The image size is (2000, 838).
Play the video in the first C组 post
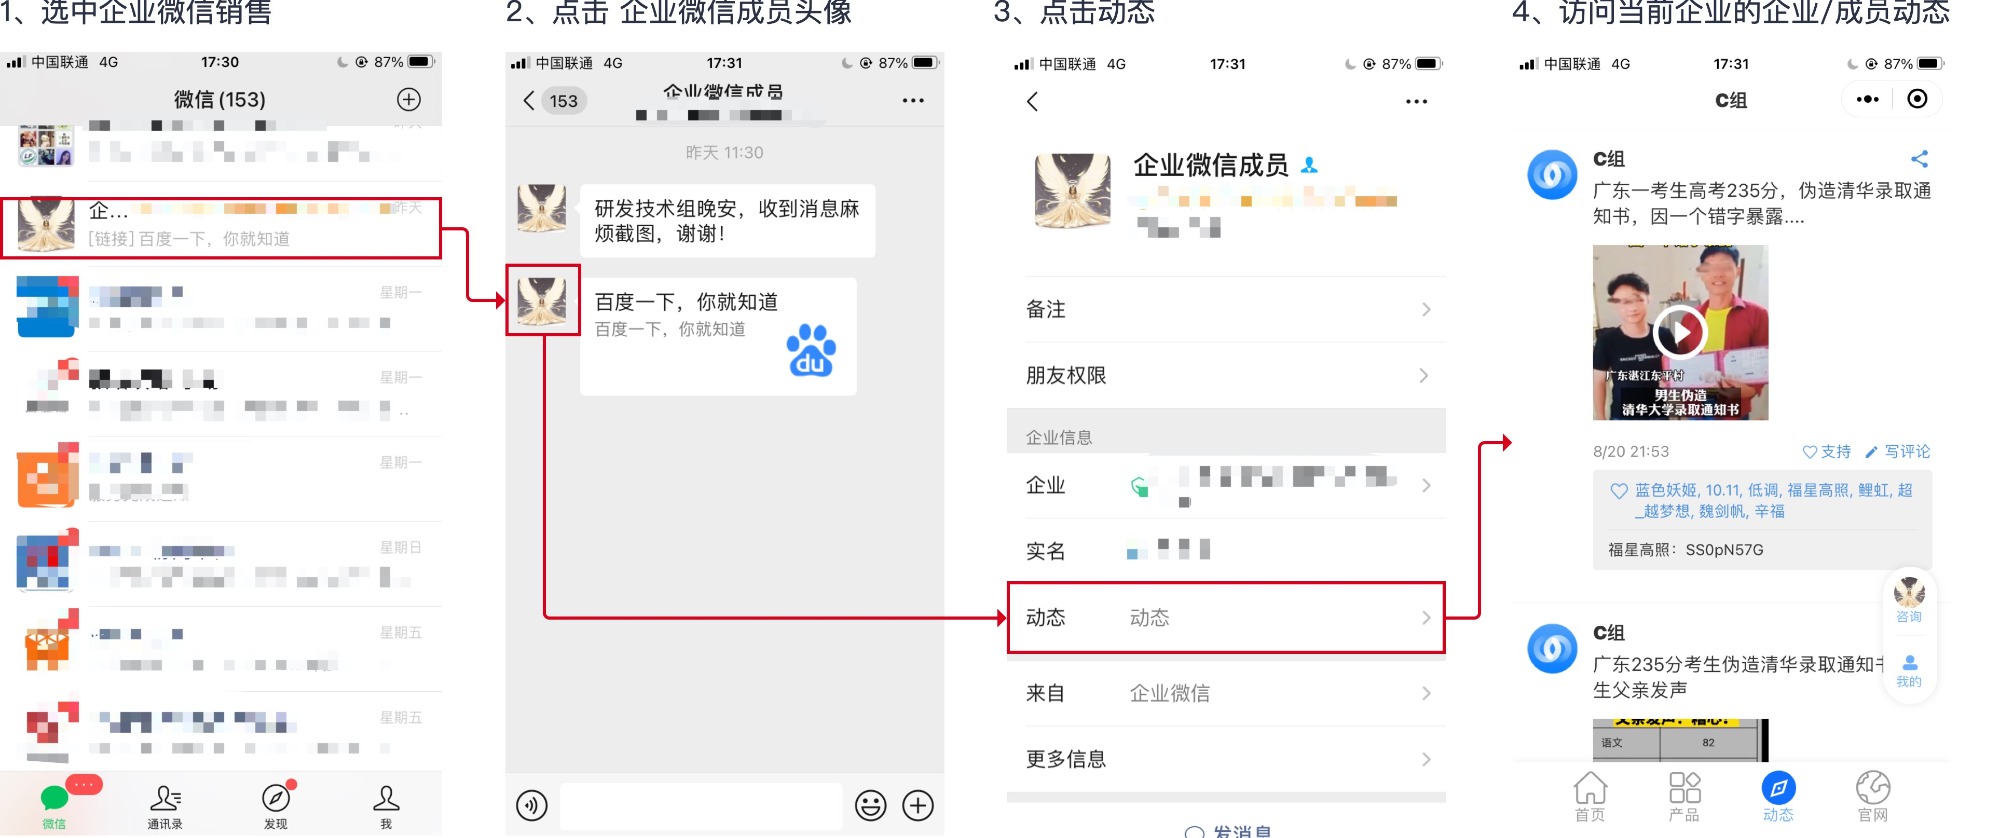point(1680,331)
